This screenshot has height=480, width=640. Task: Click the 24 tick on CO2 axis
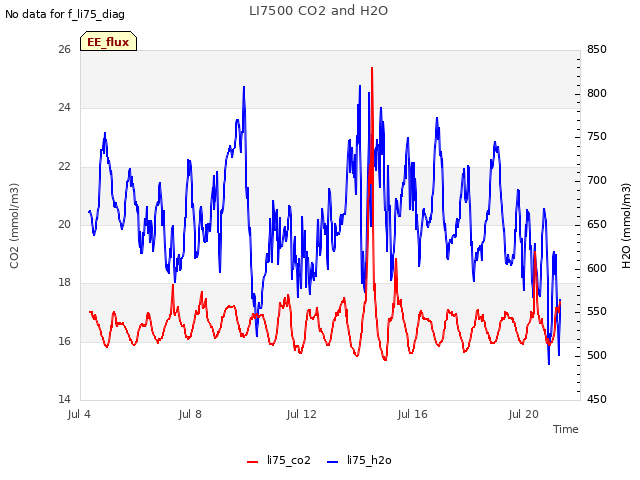click(64, 108)
